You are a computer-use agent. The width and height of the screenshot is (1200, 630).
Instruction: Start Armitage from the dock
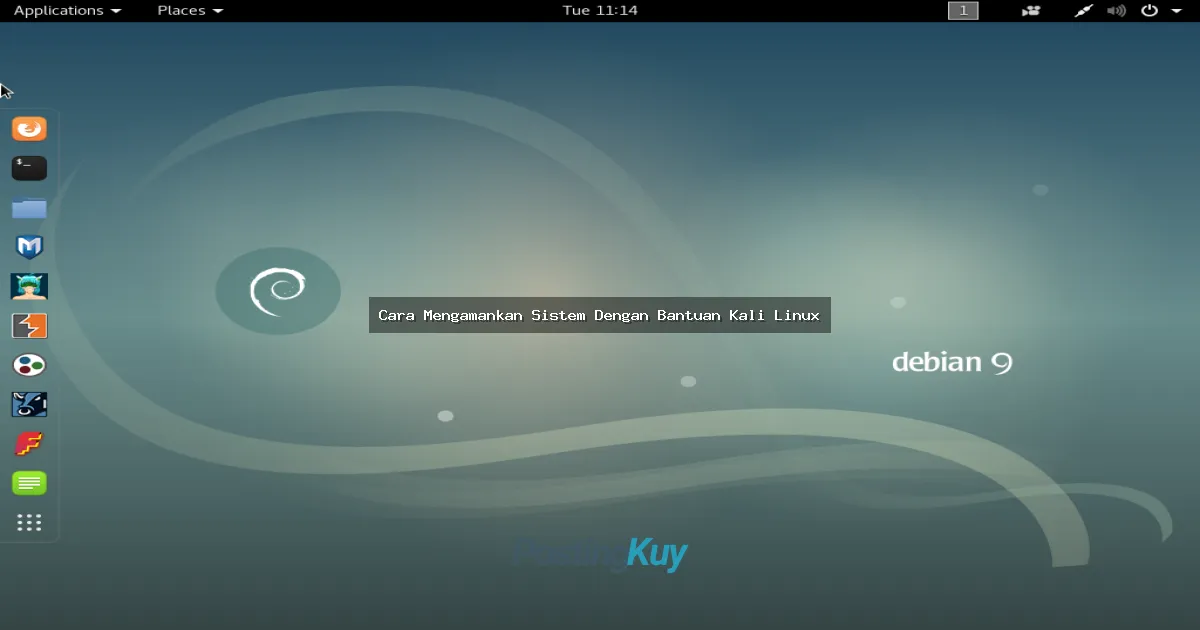click(29, 286)
